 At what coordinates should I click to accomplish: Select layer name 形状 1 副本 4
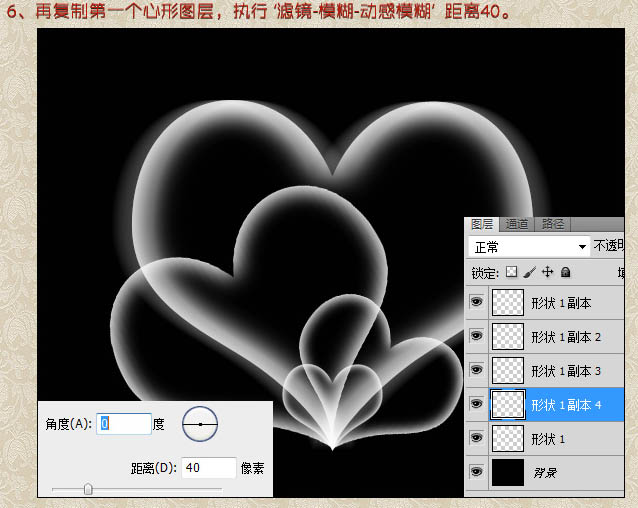coord(566,405)
